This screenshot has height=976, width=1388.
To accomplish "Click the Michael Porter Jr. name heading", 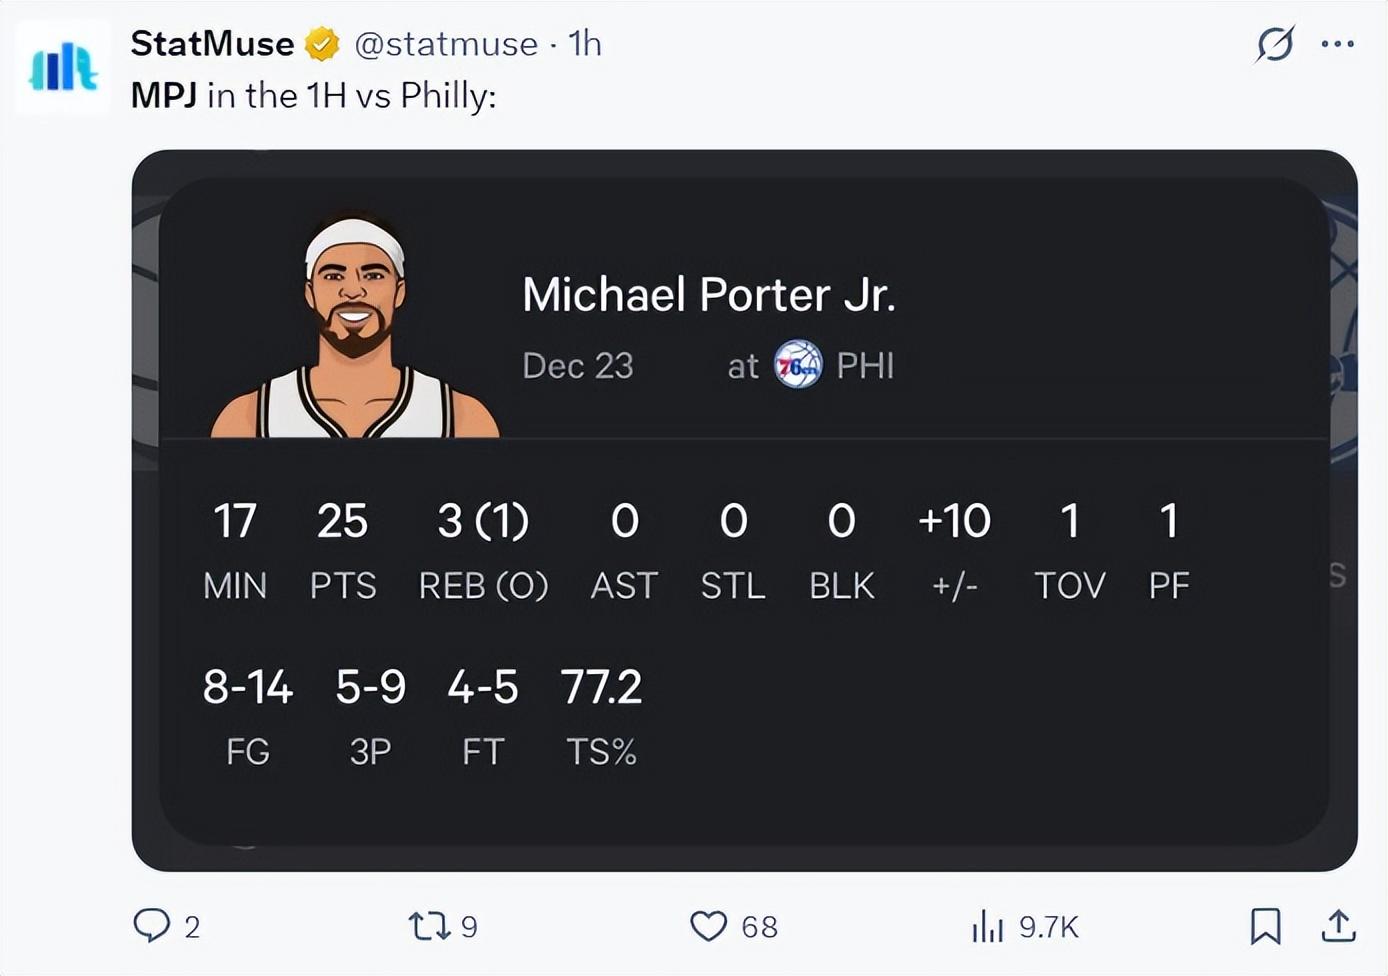I will [708, 295].
